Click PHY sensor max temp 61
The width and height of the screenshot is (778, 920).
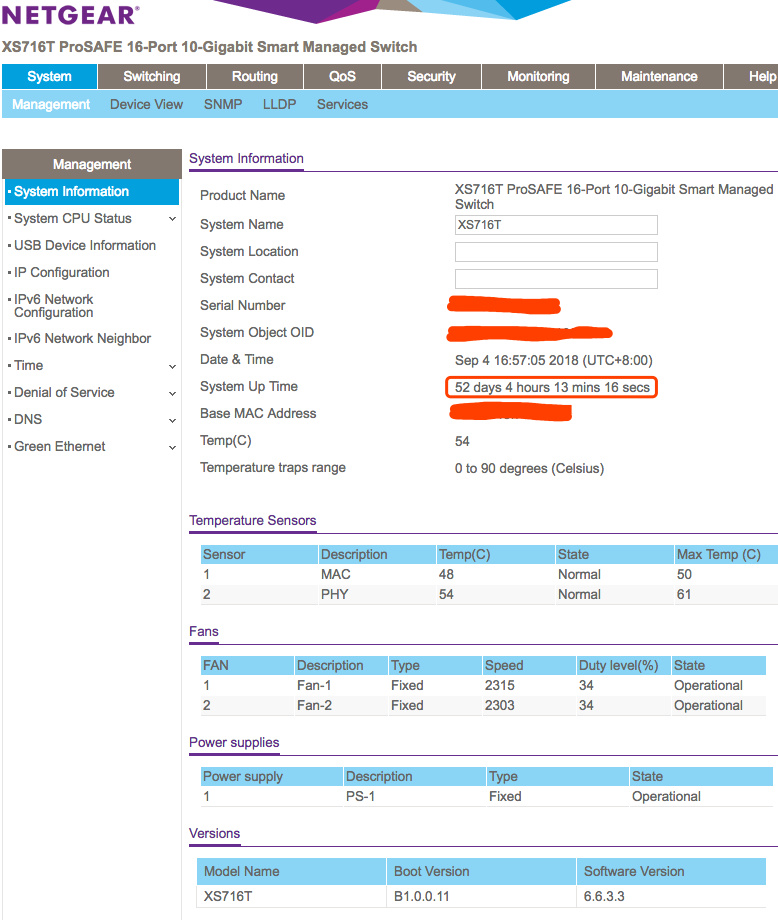(x=684, y=594)
